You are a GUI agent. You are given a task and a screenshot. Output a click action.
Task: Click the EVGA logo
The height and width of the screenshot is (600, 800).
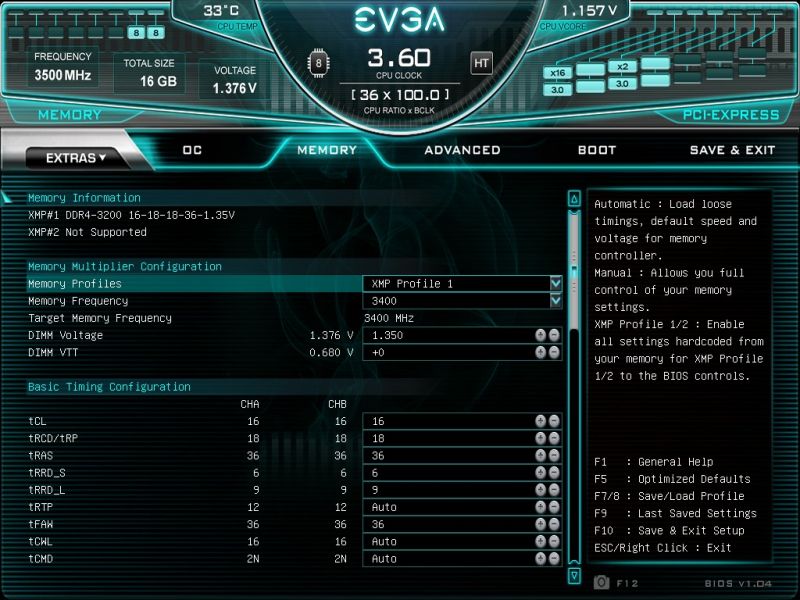[399, 20]
